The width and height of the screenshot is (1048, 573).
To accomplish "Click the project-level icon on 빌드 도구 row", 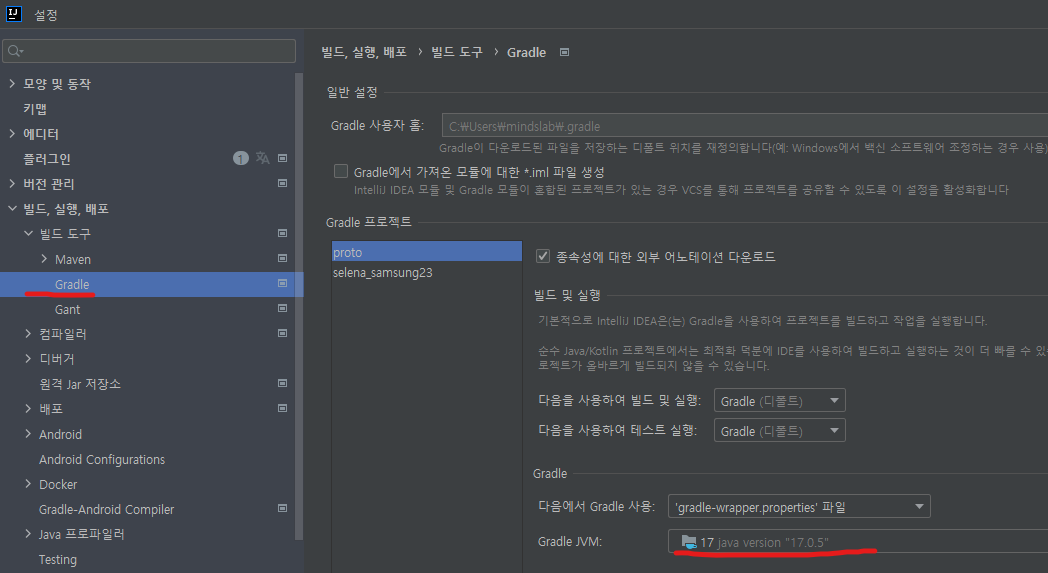I will click(x=283, y=233).
